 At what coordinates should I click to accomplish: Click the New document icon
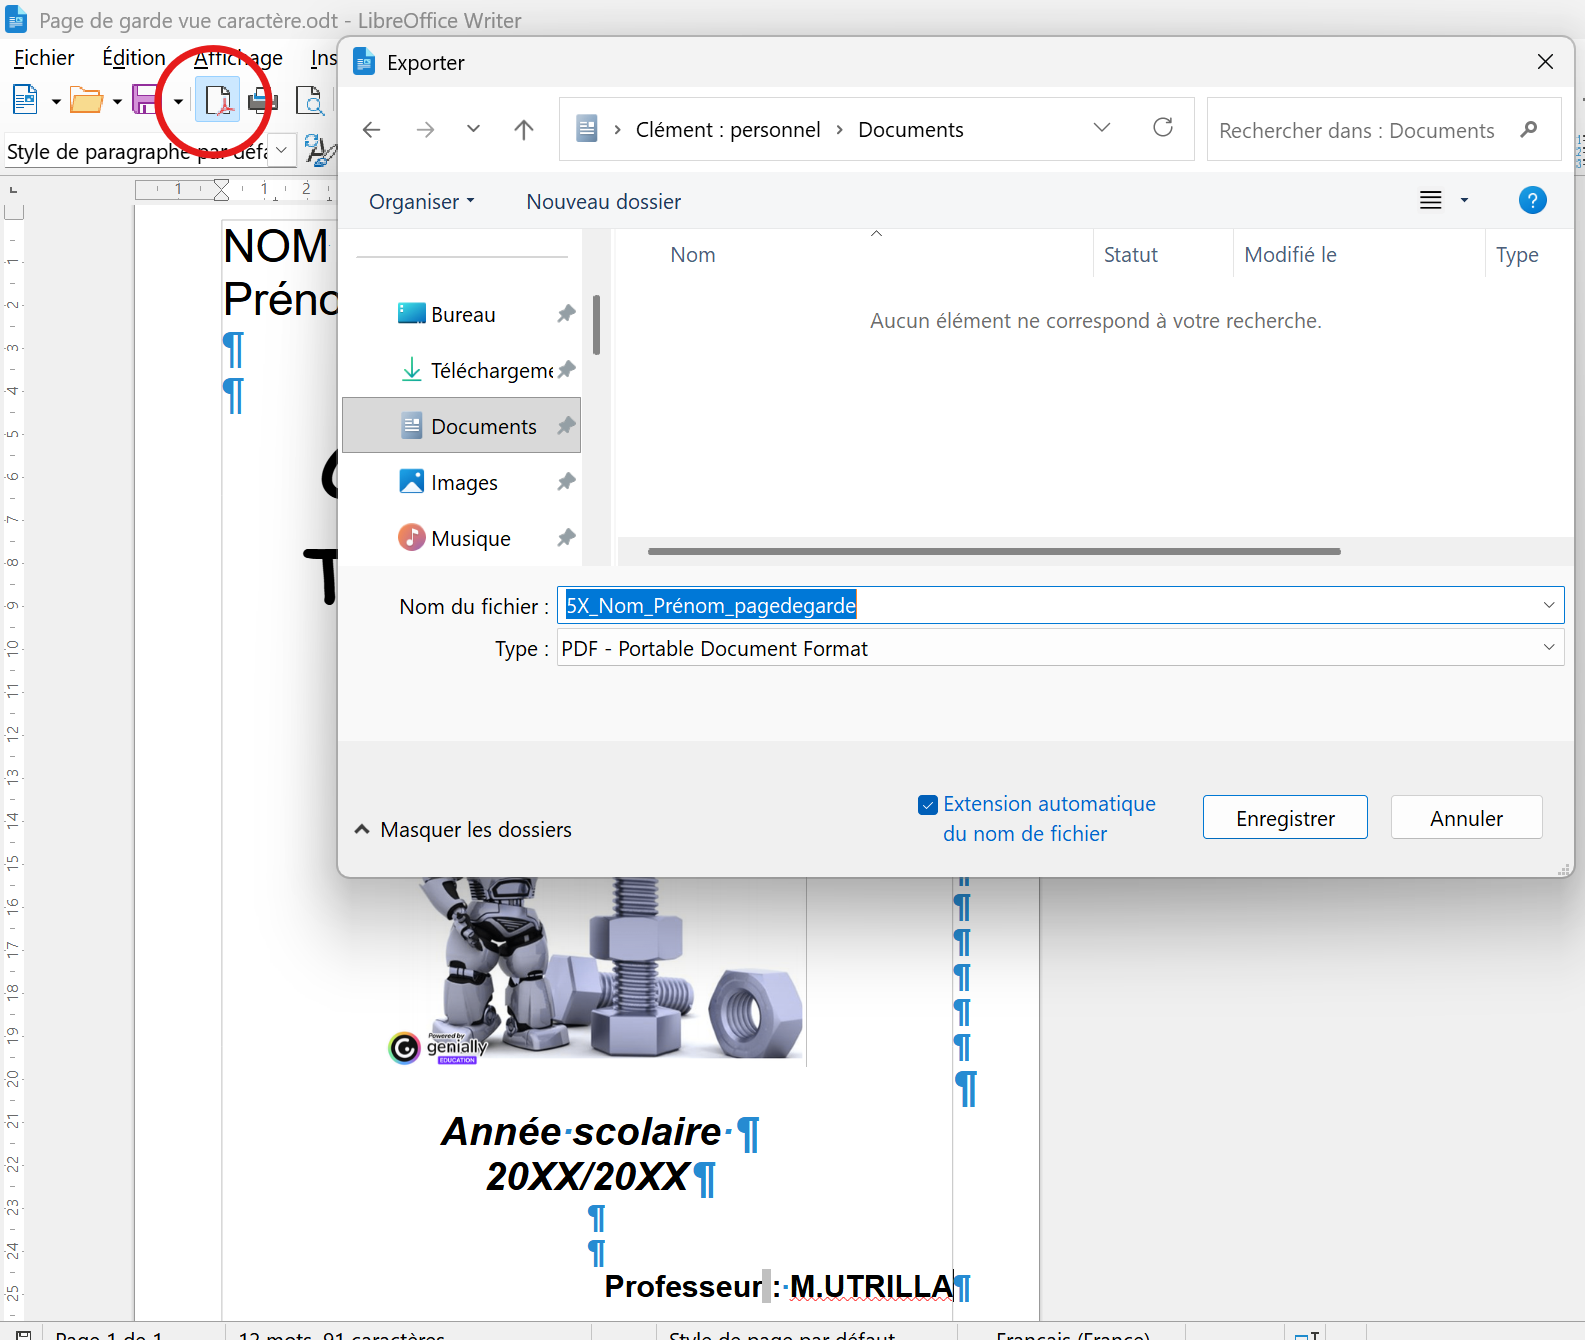(x=25, y=100)
